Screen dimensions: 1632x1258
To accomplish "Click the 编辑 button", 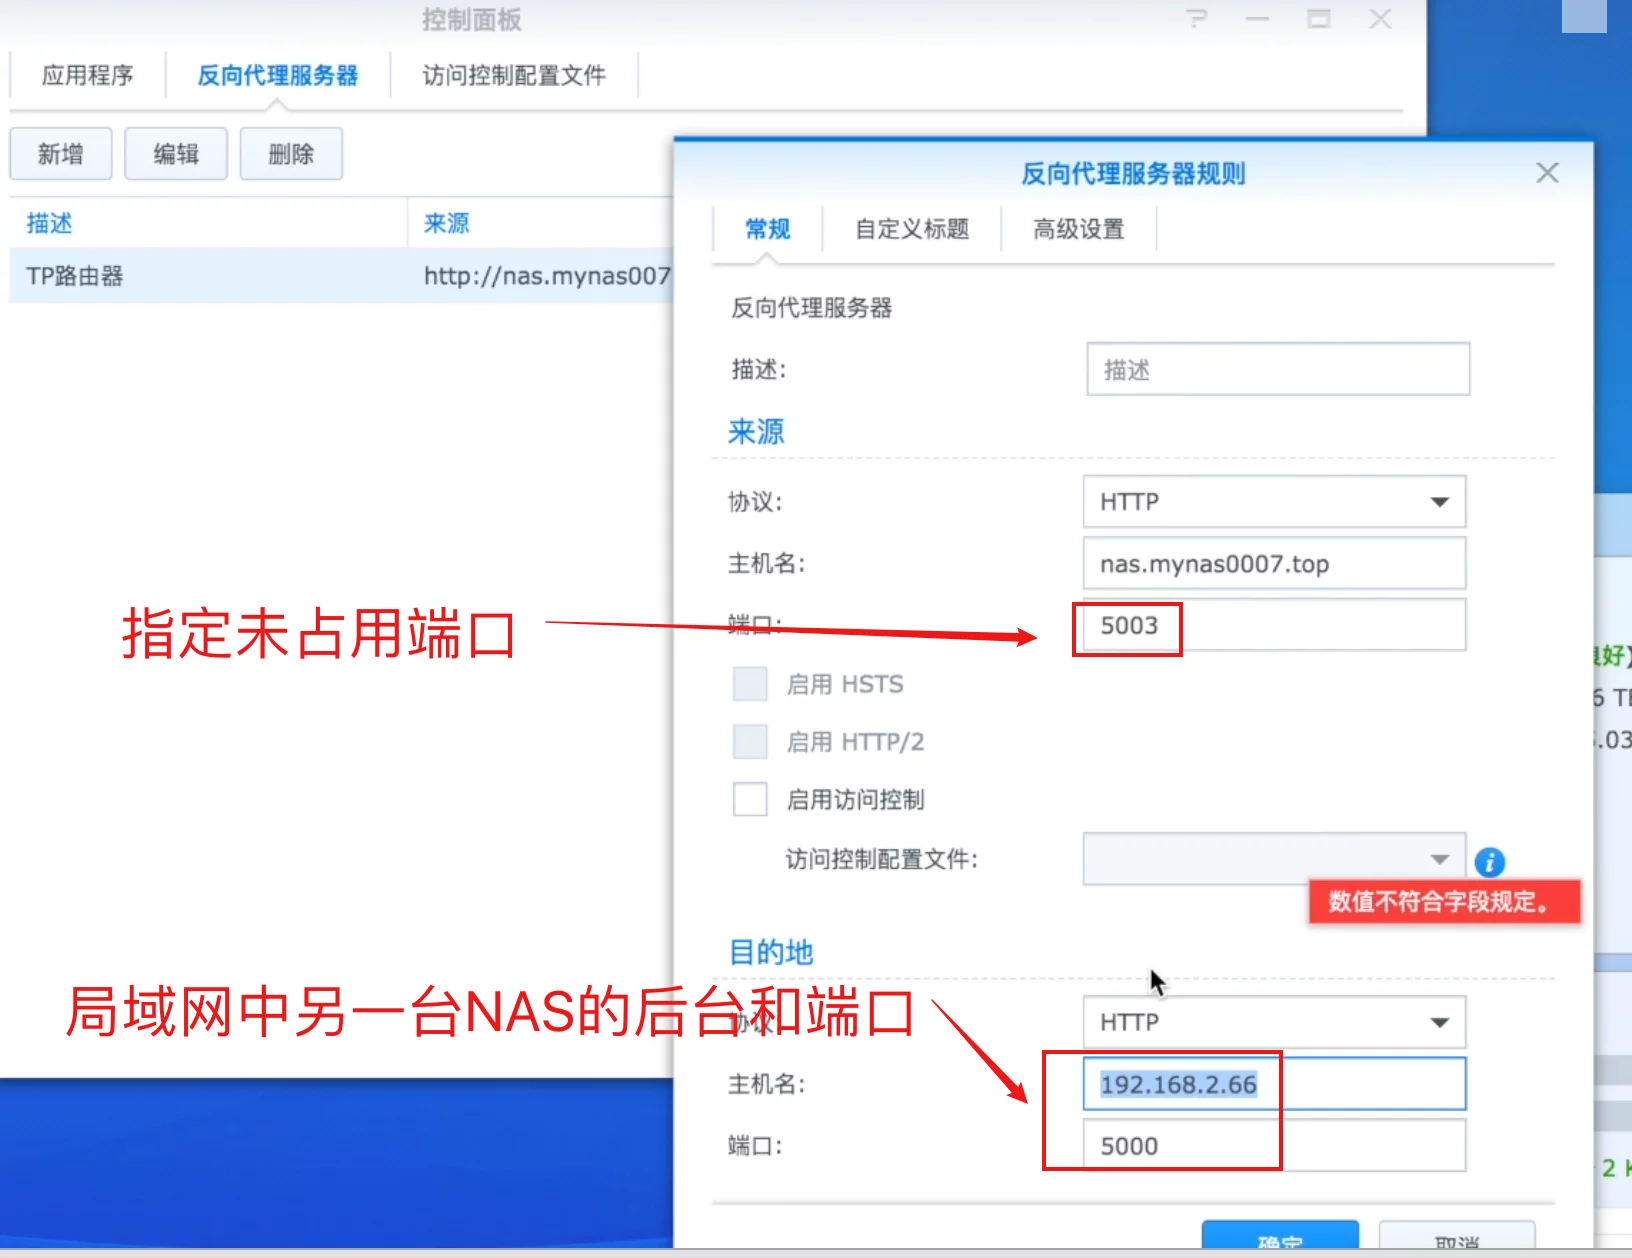I will coord(176,153).
